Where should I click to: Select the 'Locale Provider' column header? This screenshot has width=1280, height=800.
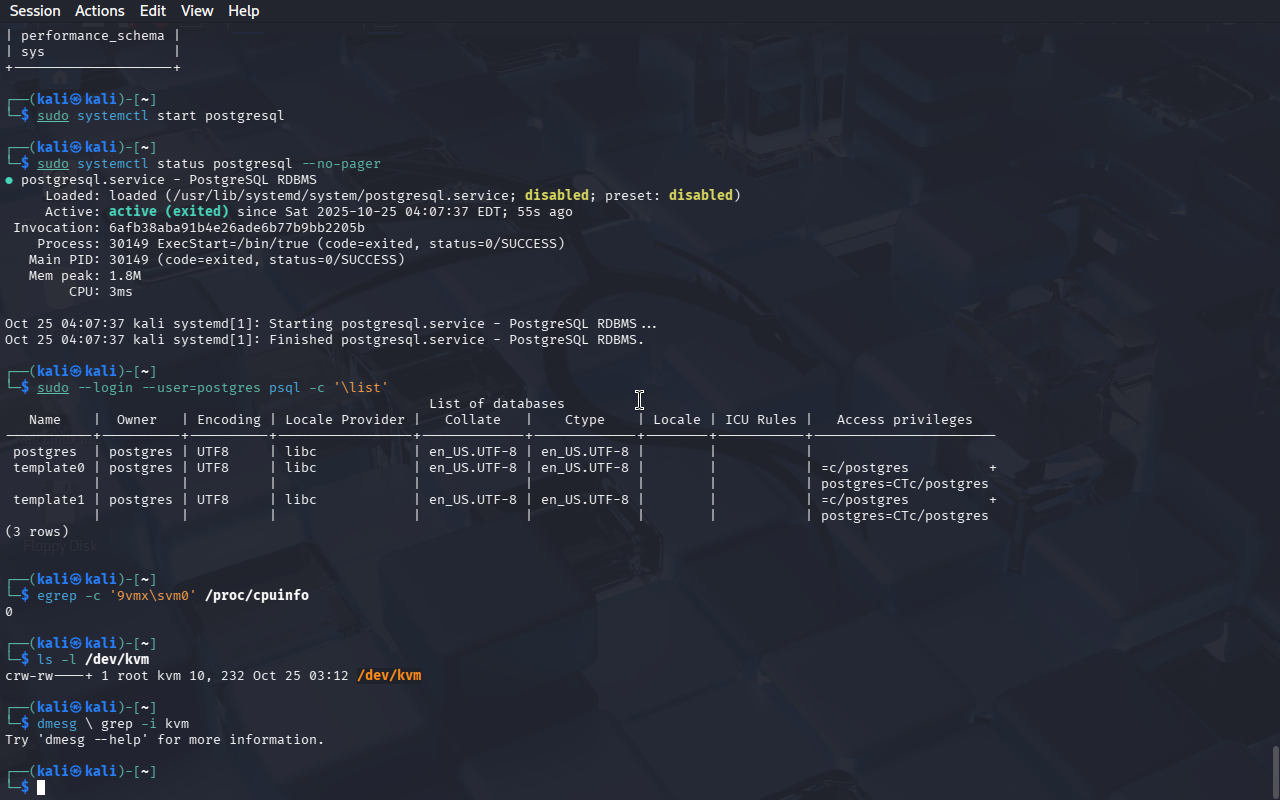pos(345,420)
